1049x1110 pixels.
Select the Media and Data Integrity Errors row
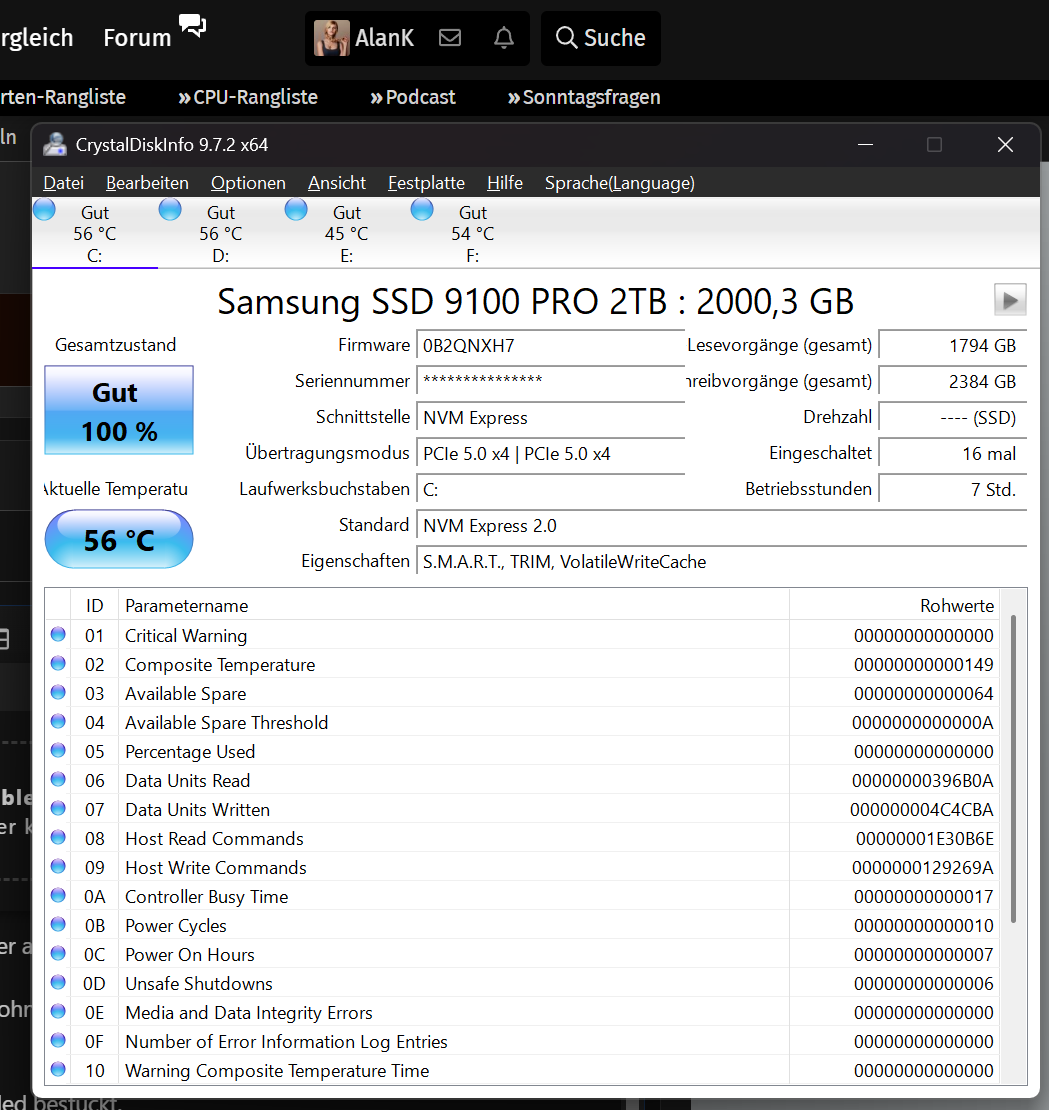coord(522,1013)
